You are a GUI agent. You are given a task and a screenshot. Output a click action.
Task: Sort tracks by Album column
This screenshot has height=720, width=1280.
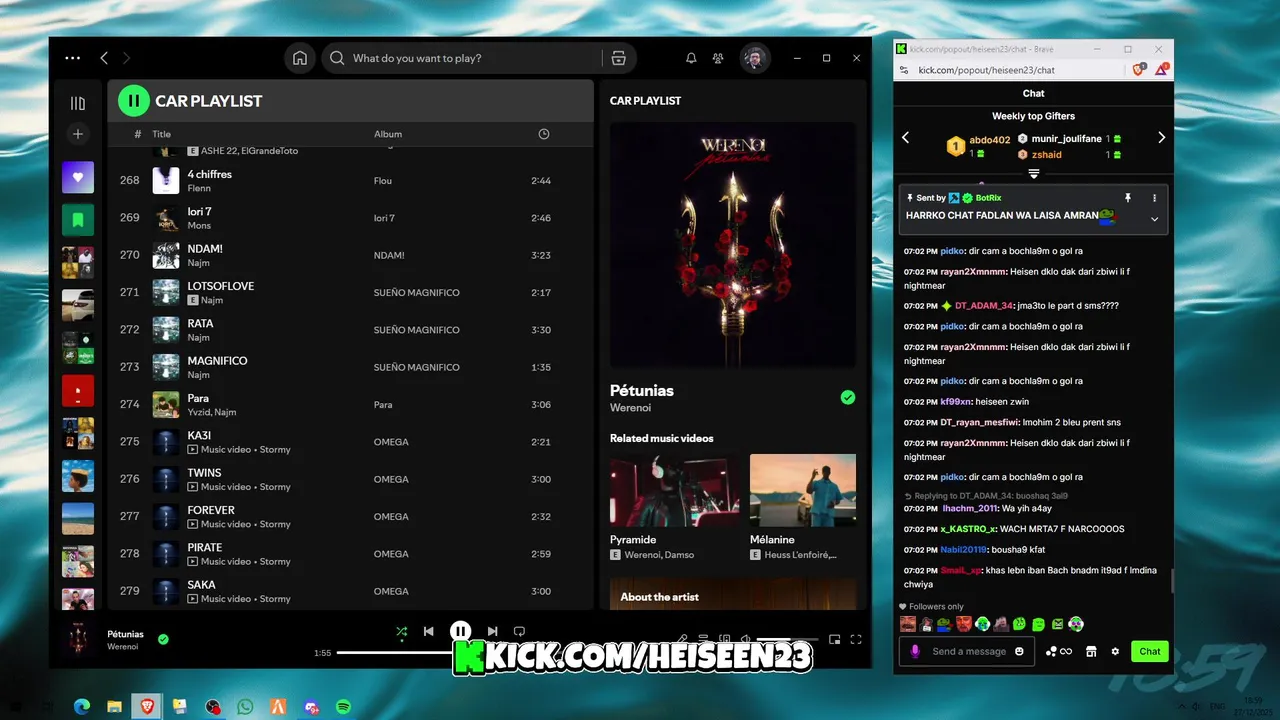(388, 134)
